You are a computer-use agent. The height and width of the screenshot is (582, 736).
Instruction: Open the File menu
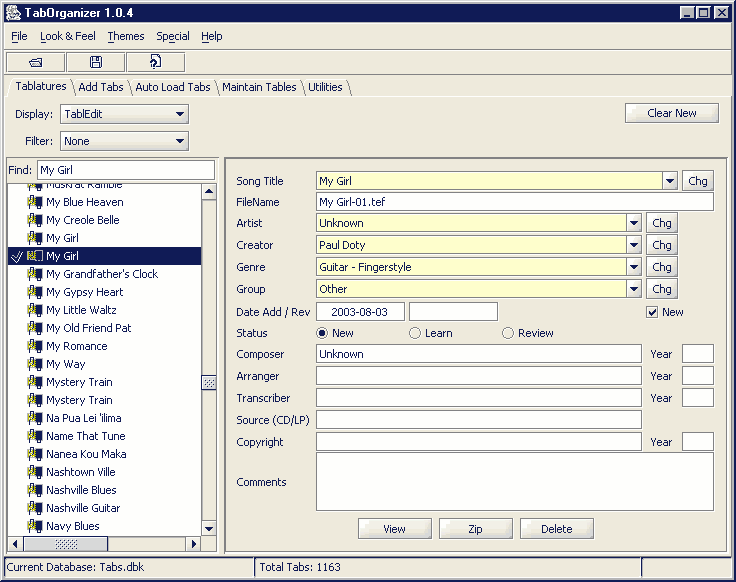pyautogui.click(x=19, y=36)
